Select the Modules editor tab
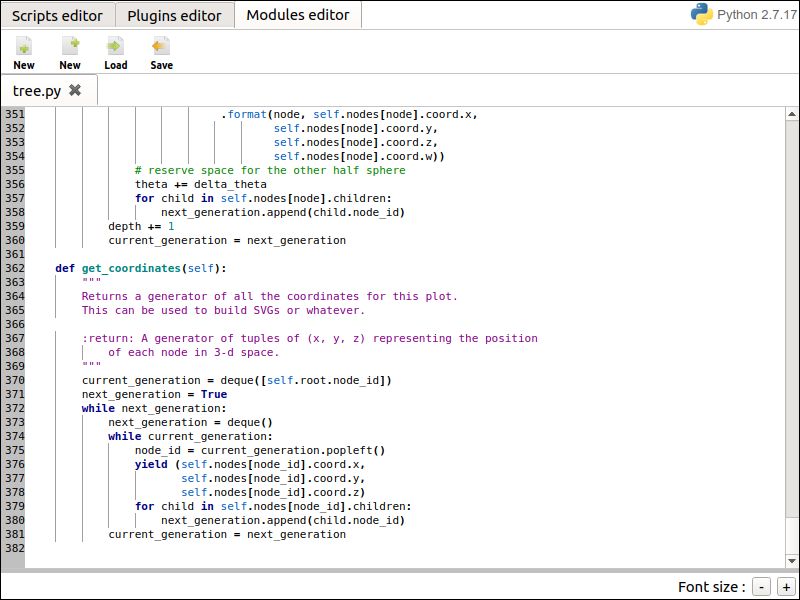Image resolution: width=800 pixels, height=600 pixels. (297, 15)
